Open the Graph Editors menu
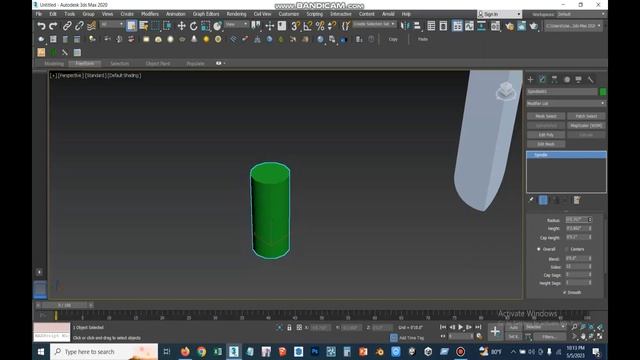 click(x=206, y=14)
